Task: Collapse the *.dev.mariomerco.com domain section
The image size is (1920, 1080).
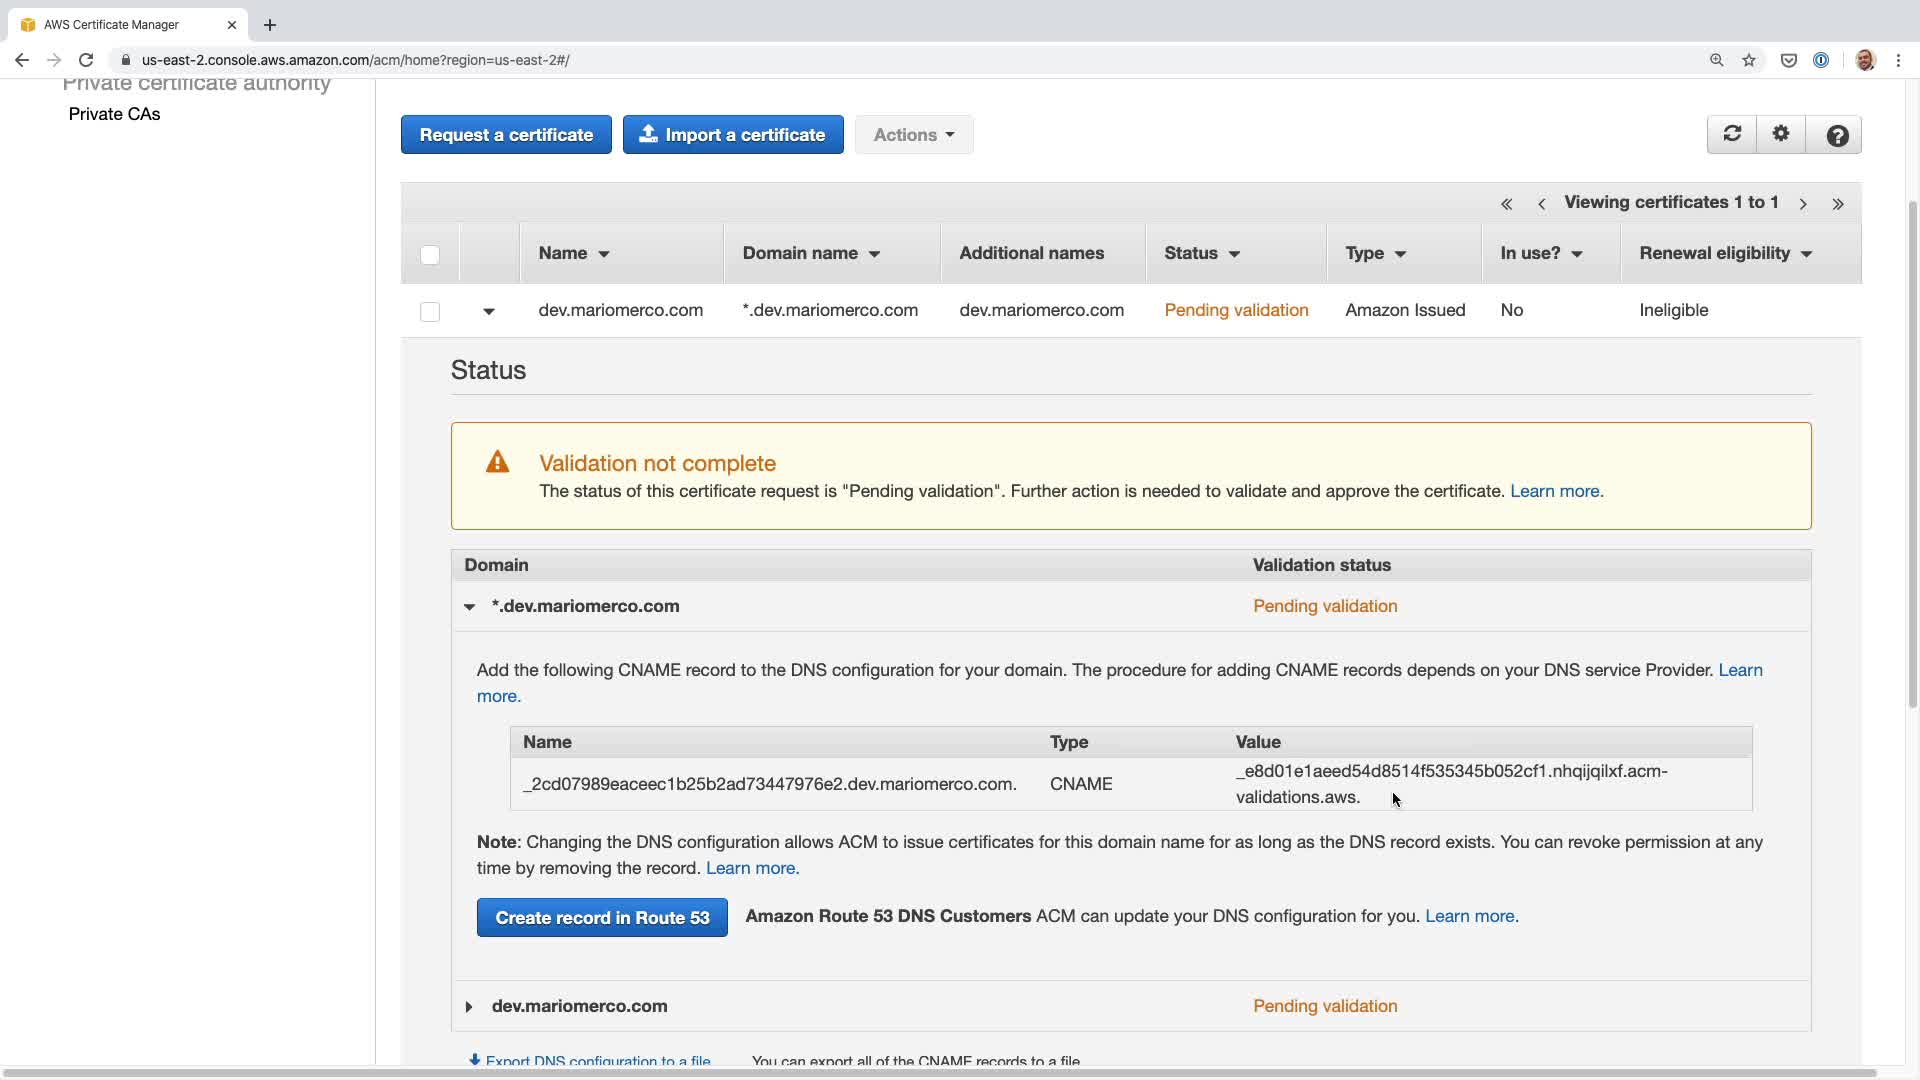Action: (469, 607)
